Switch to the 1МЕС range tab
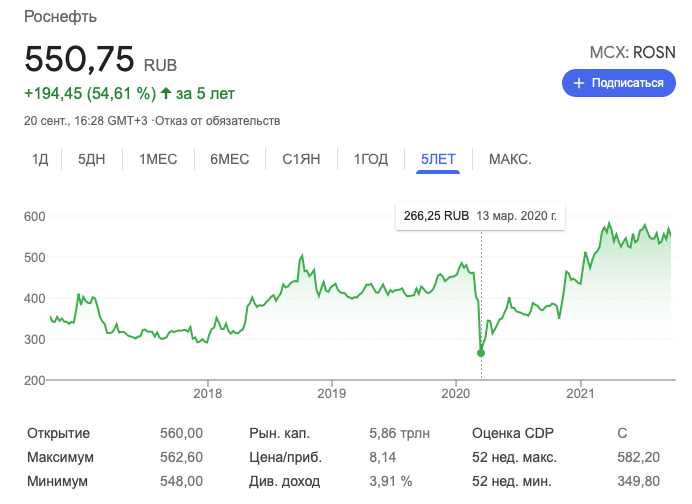Viewport: 692px width, 504px height. click(158, 159)
